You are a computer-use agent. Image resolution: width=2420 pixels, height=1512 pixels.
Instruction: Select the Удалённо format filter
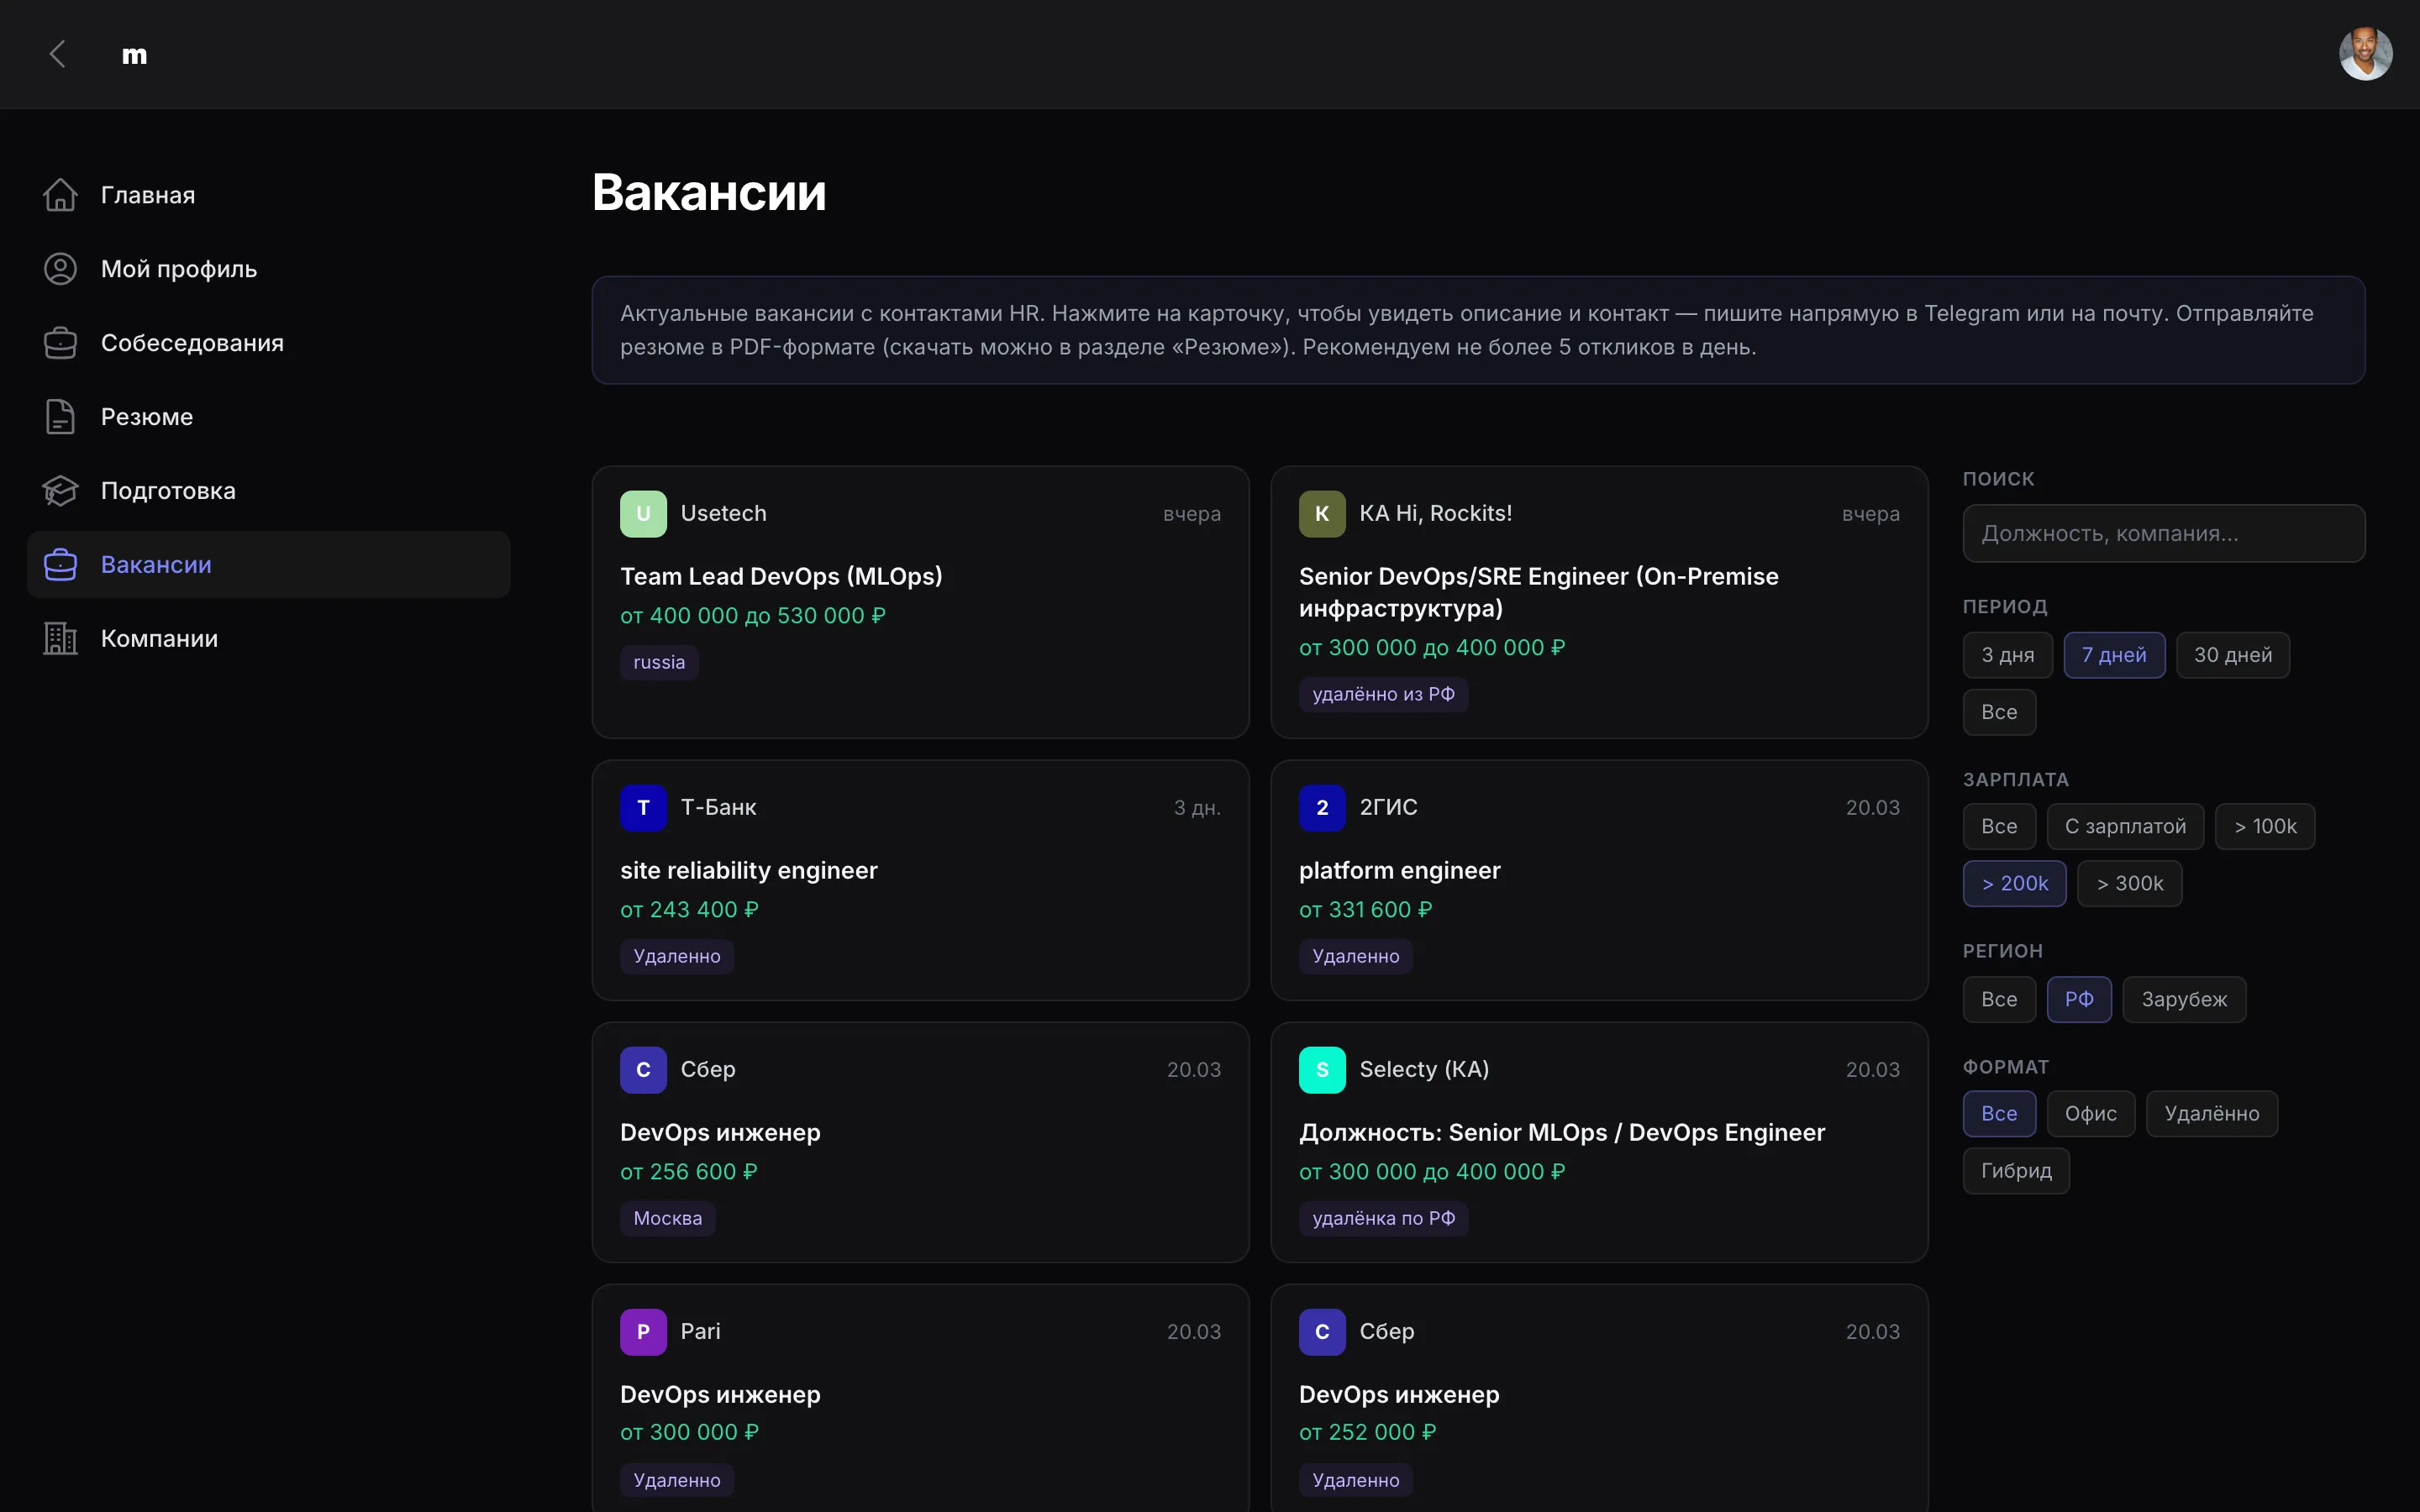point(2211,1114)
